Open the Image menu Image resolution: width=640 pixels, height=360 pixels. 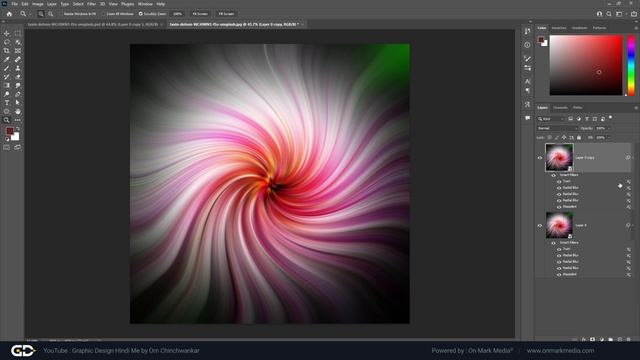click(x=38, y=4)
